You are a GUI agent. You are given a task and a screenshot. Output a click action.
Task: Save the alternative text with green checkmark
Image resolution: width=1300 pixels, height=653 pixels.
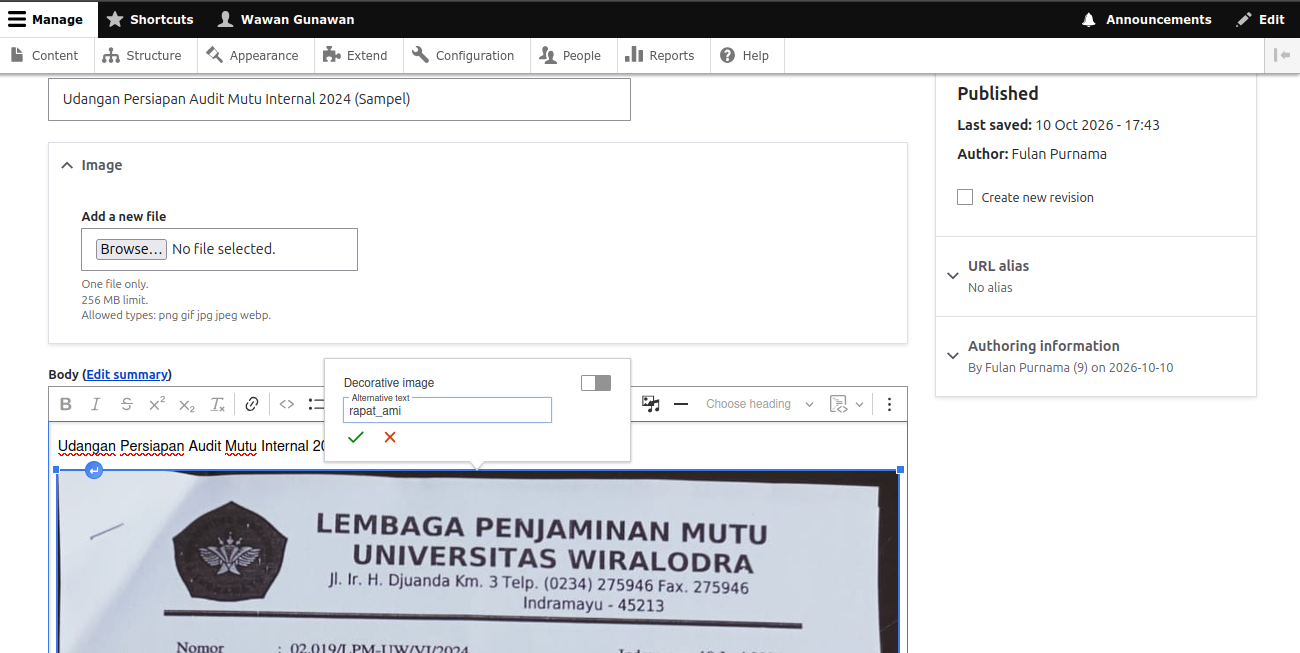point(356,437)
